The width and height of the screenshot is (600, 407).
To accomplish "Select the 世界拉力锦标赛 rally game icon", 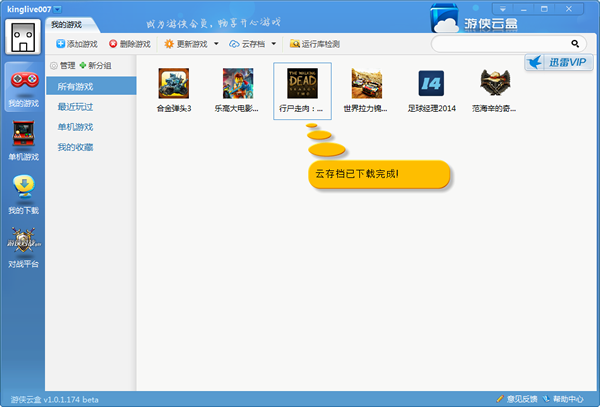I will point(367,83).
